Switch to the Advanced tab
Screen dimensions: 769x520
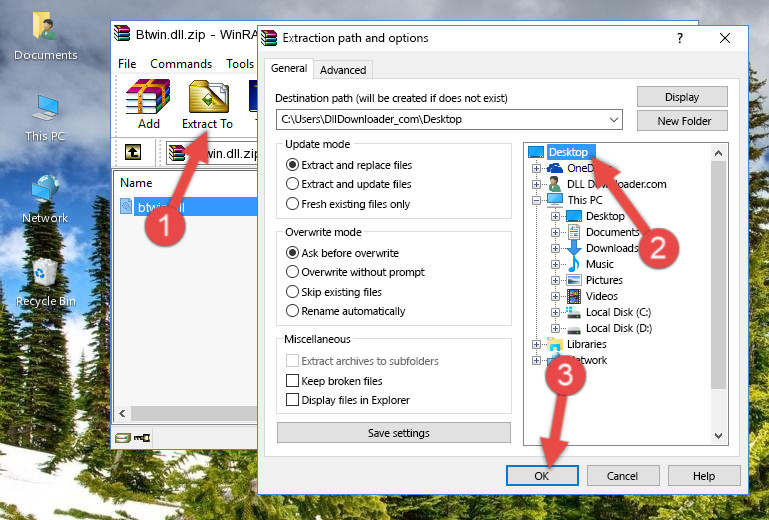[x=343, y=70]
